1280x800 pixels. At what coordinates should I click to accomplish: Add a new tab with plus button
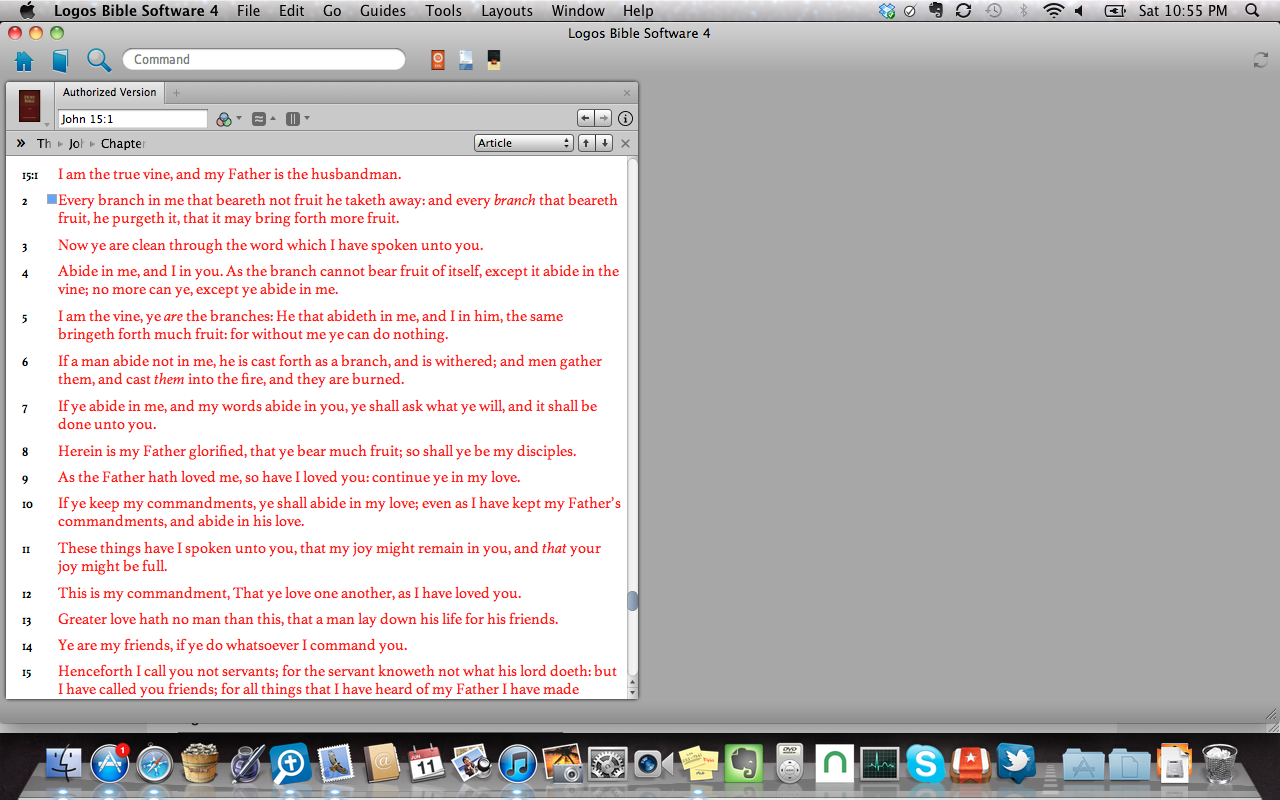177,93
